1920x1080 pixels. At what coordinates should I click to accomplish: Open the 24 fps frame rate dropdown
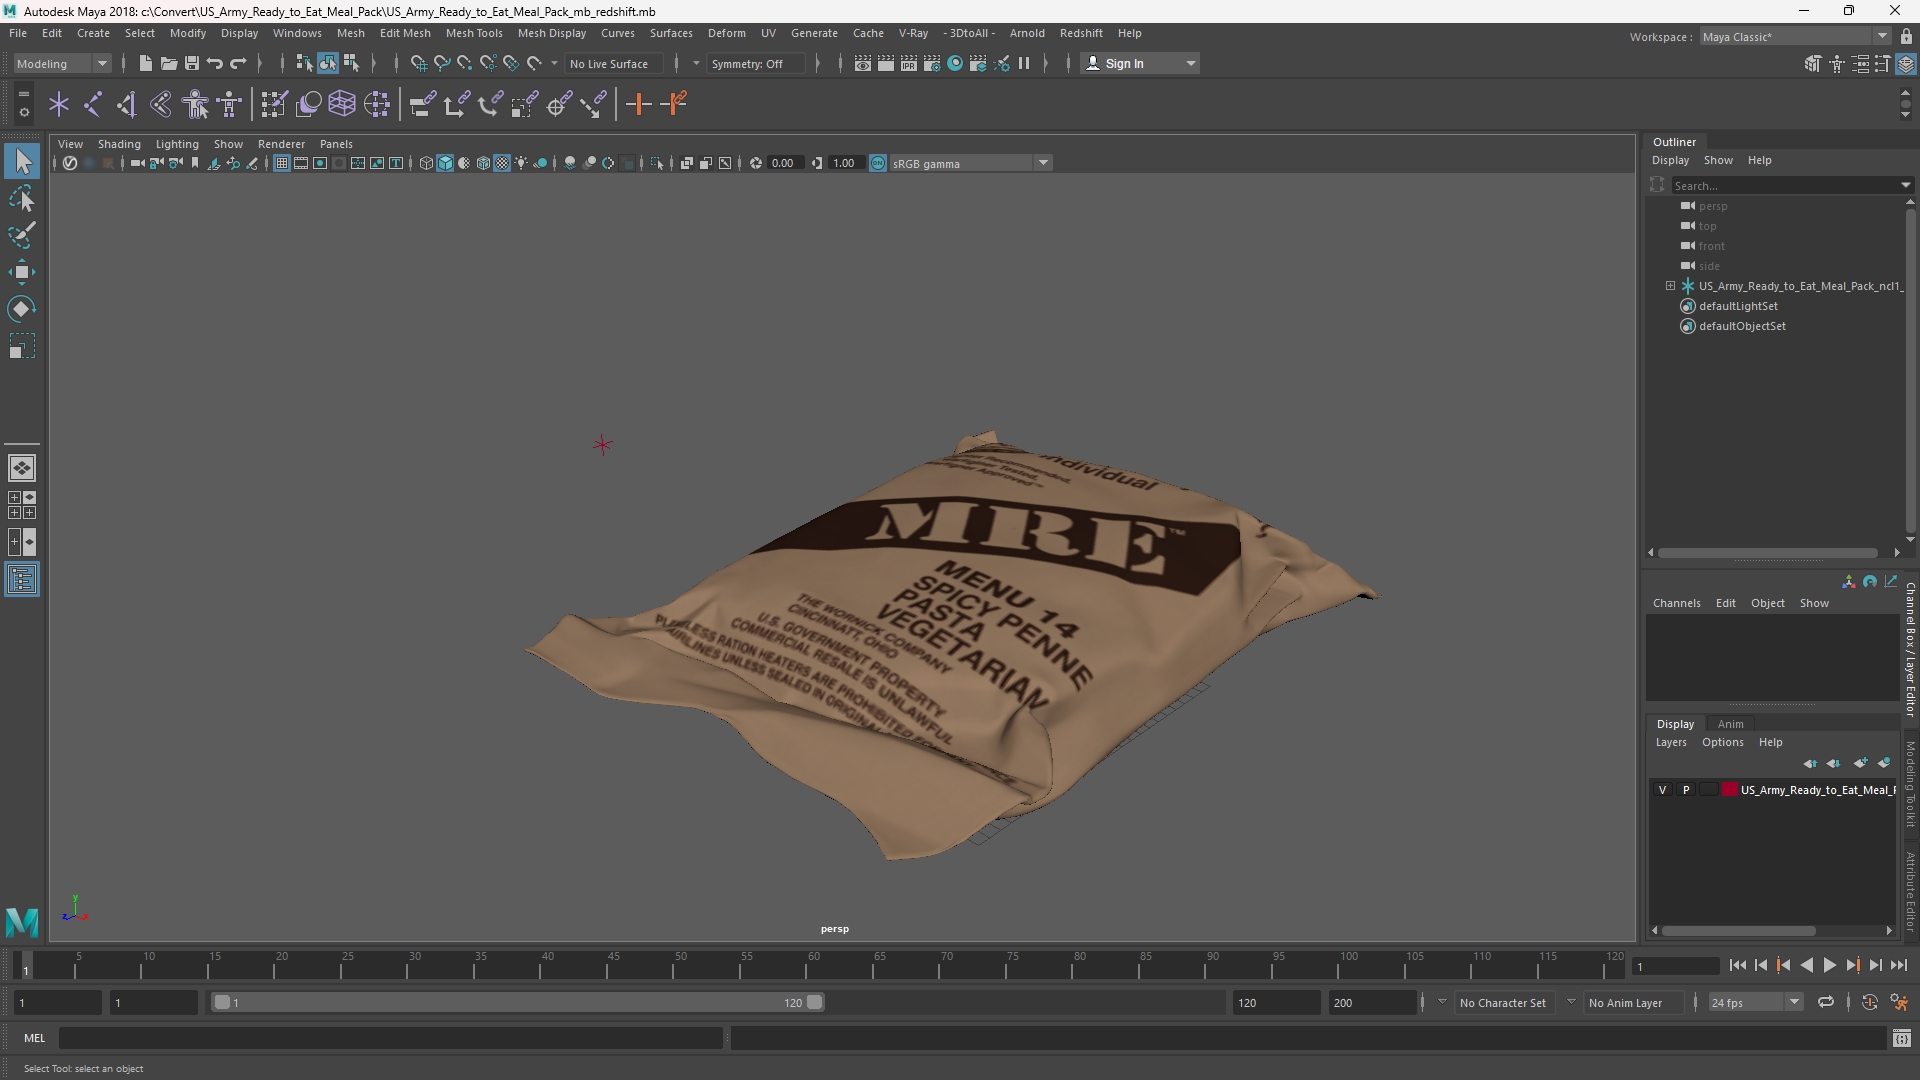pos(1754,1003)
